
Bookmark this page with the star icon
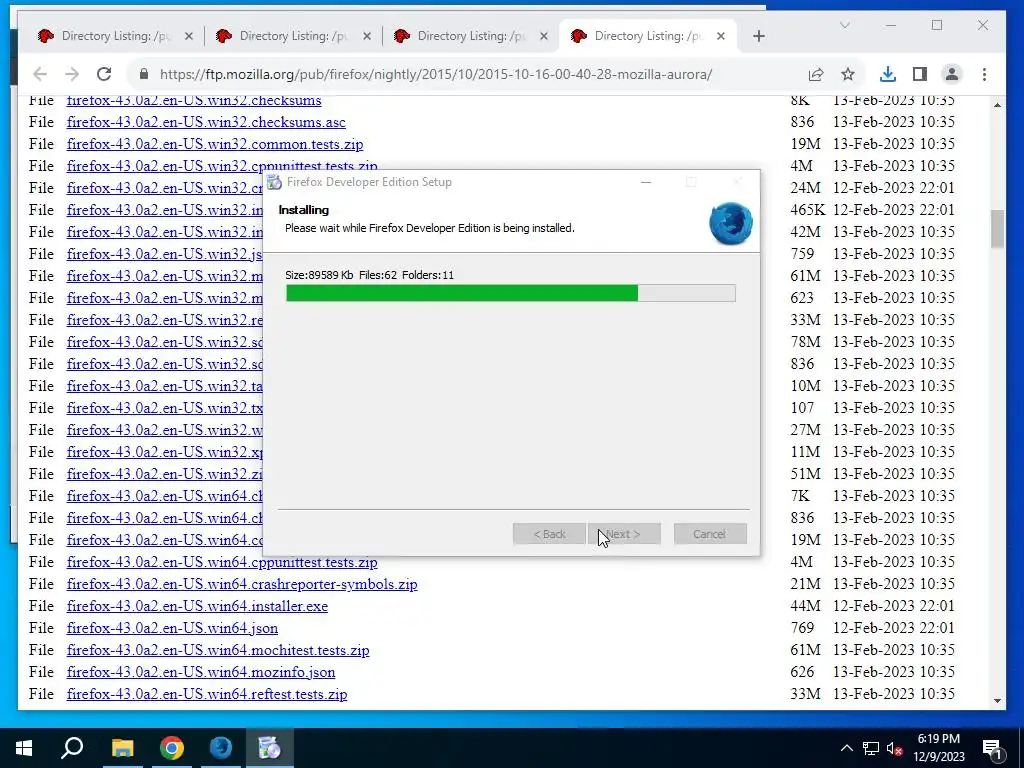point(848,74)
